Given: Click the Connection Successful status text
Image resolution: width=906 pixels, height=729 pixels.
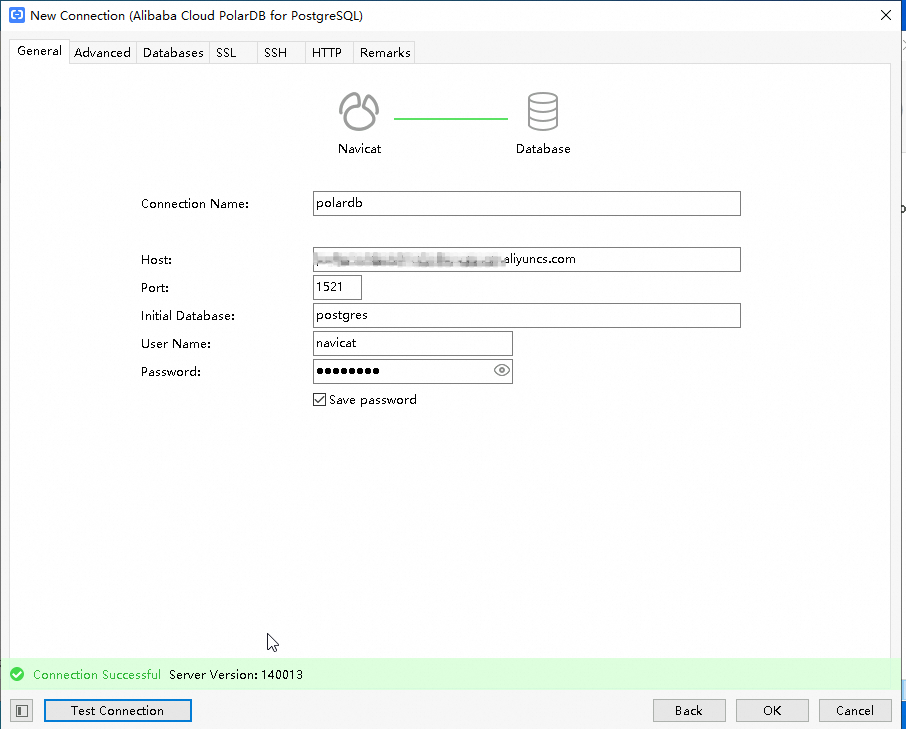Looking at the screenshot, I should pos(96,674).
